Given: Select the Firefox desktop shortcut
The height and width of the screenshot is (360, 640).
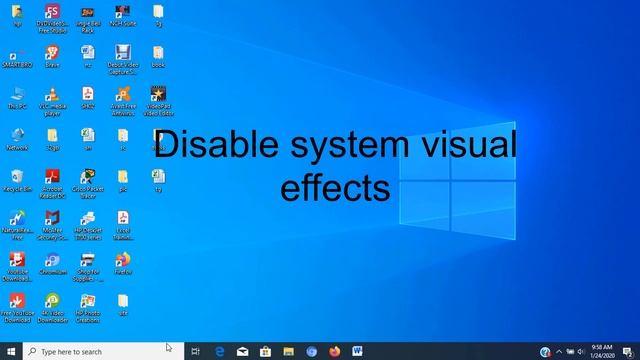Looking at the screenshot, I should pyautogui.click(x=123, y=264).
